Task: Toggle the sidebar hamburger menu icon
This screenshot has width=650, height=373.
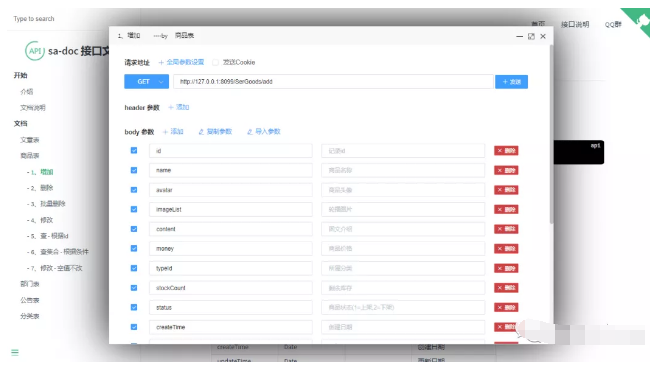Action: (15, 353)
